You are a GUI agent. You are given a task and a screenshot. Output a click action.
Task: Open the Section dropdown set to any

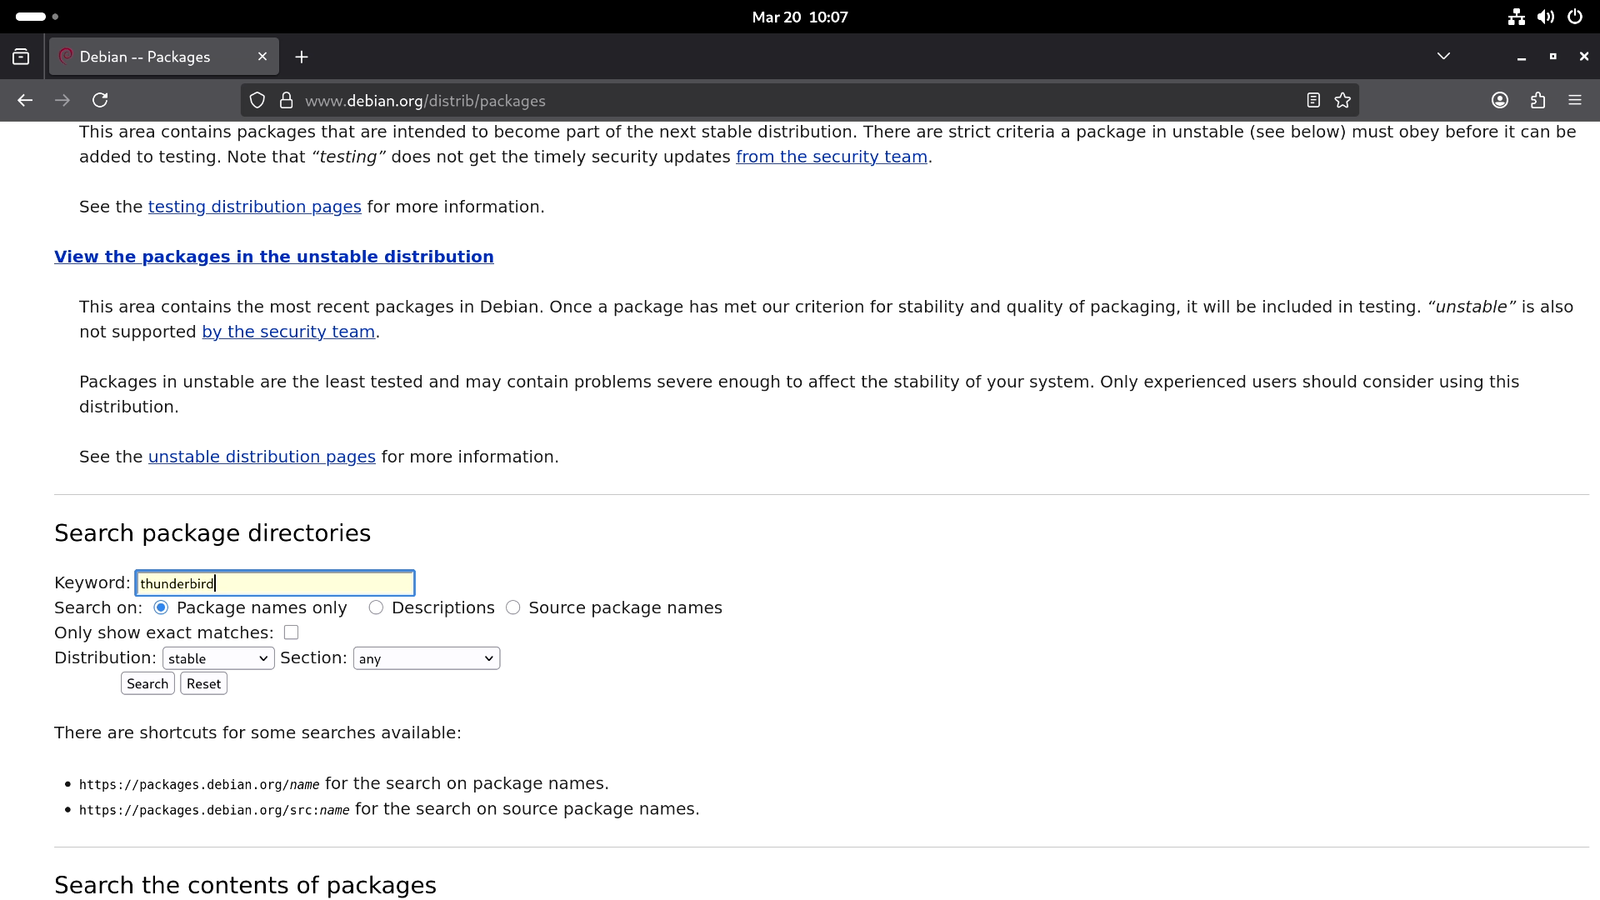point(426,658)
